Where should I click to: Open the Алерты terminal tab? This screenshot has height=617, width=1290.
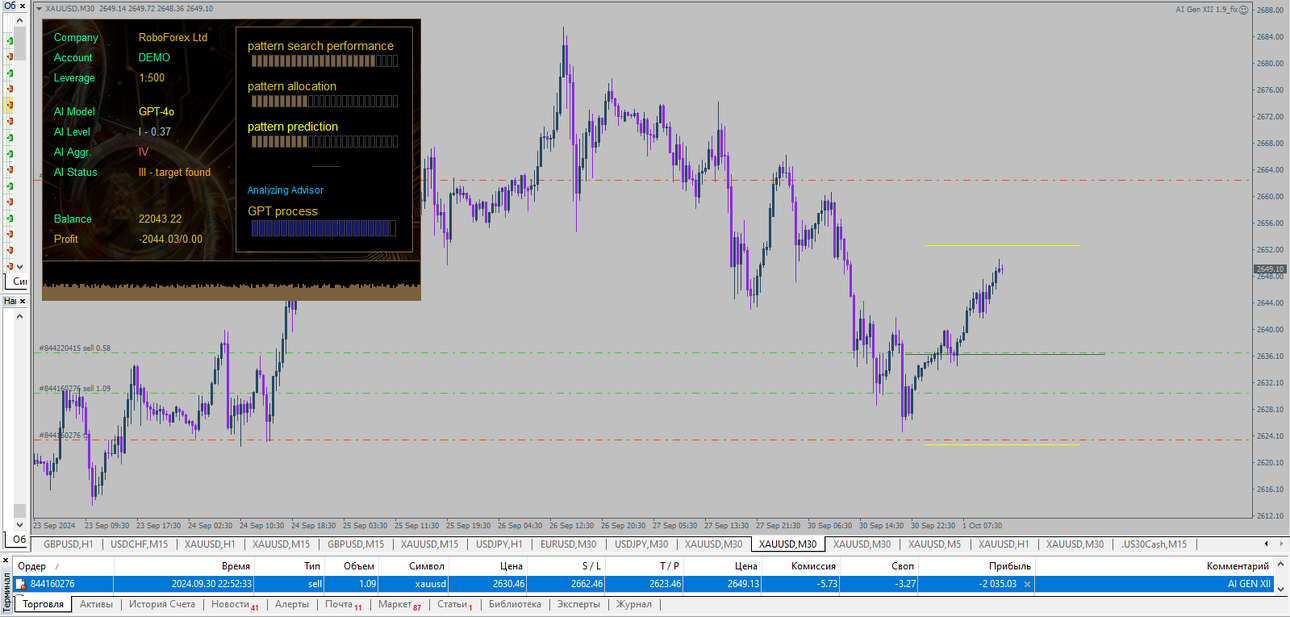point(292,604)
